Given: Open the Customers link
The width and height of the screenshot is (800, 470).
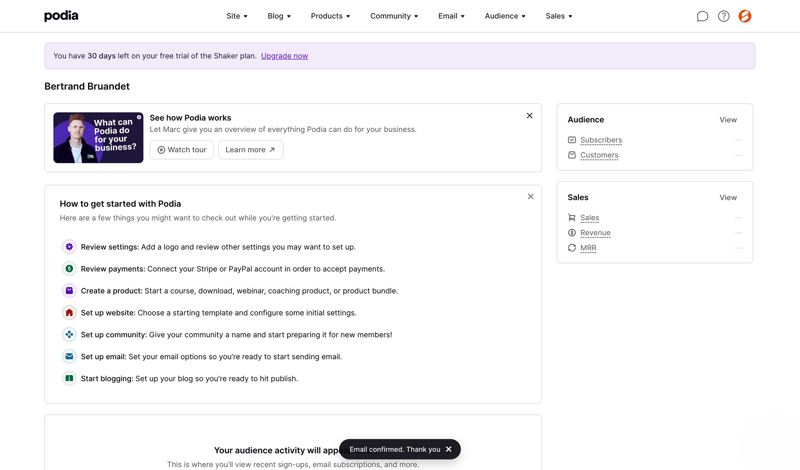Looking at the screenshot, I should tap(599, 155).
